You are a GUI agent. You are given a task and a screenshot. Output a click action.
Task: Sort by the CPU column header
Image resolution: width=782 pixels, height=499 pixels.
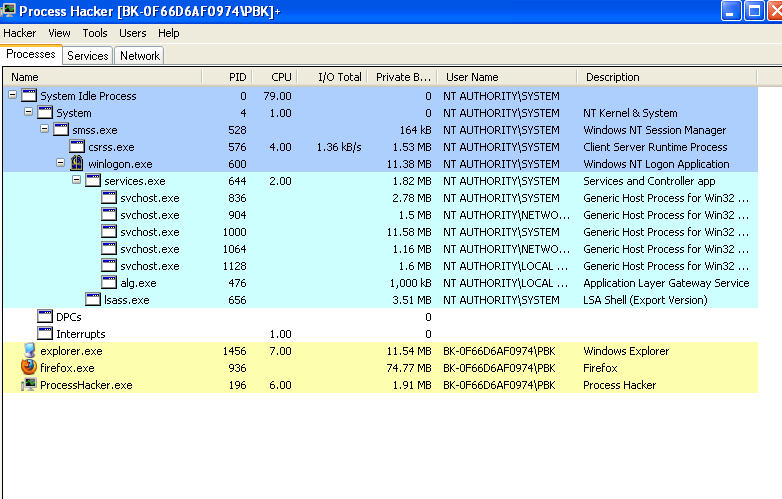pyautogui.click(x=275, y=77)
